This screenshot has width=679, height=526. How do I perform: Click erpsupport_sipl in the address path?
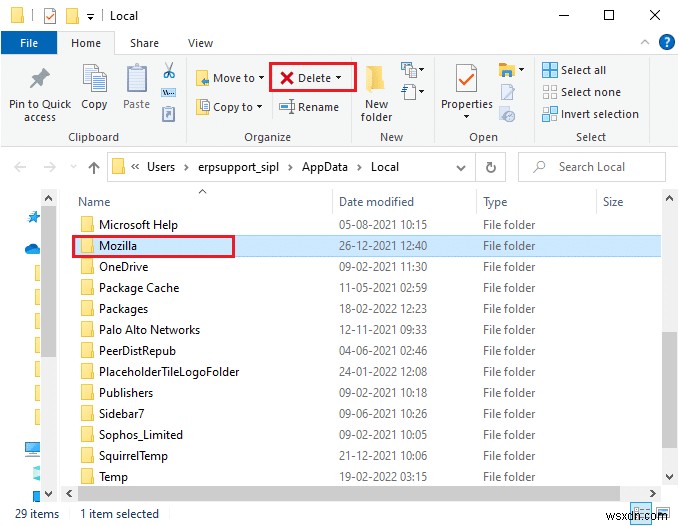(x=238, y=167)
